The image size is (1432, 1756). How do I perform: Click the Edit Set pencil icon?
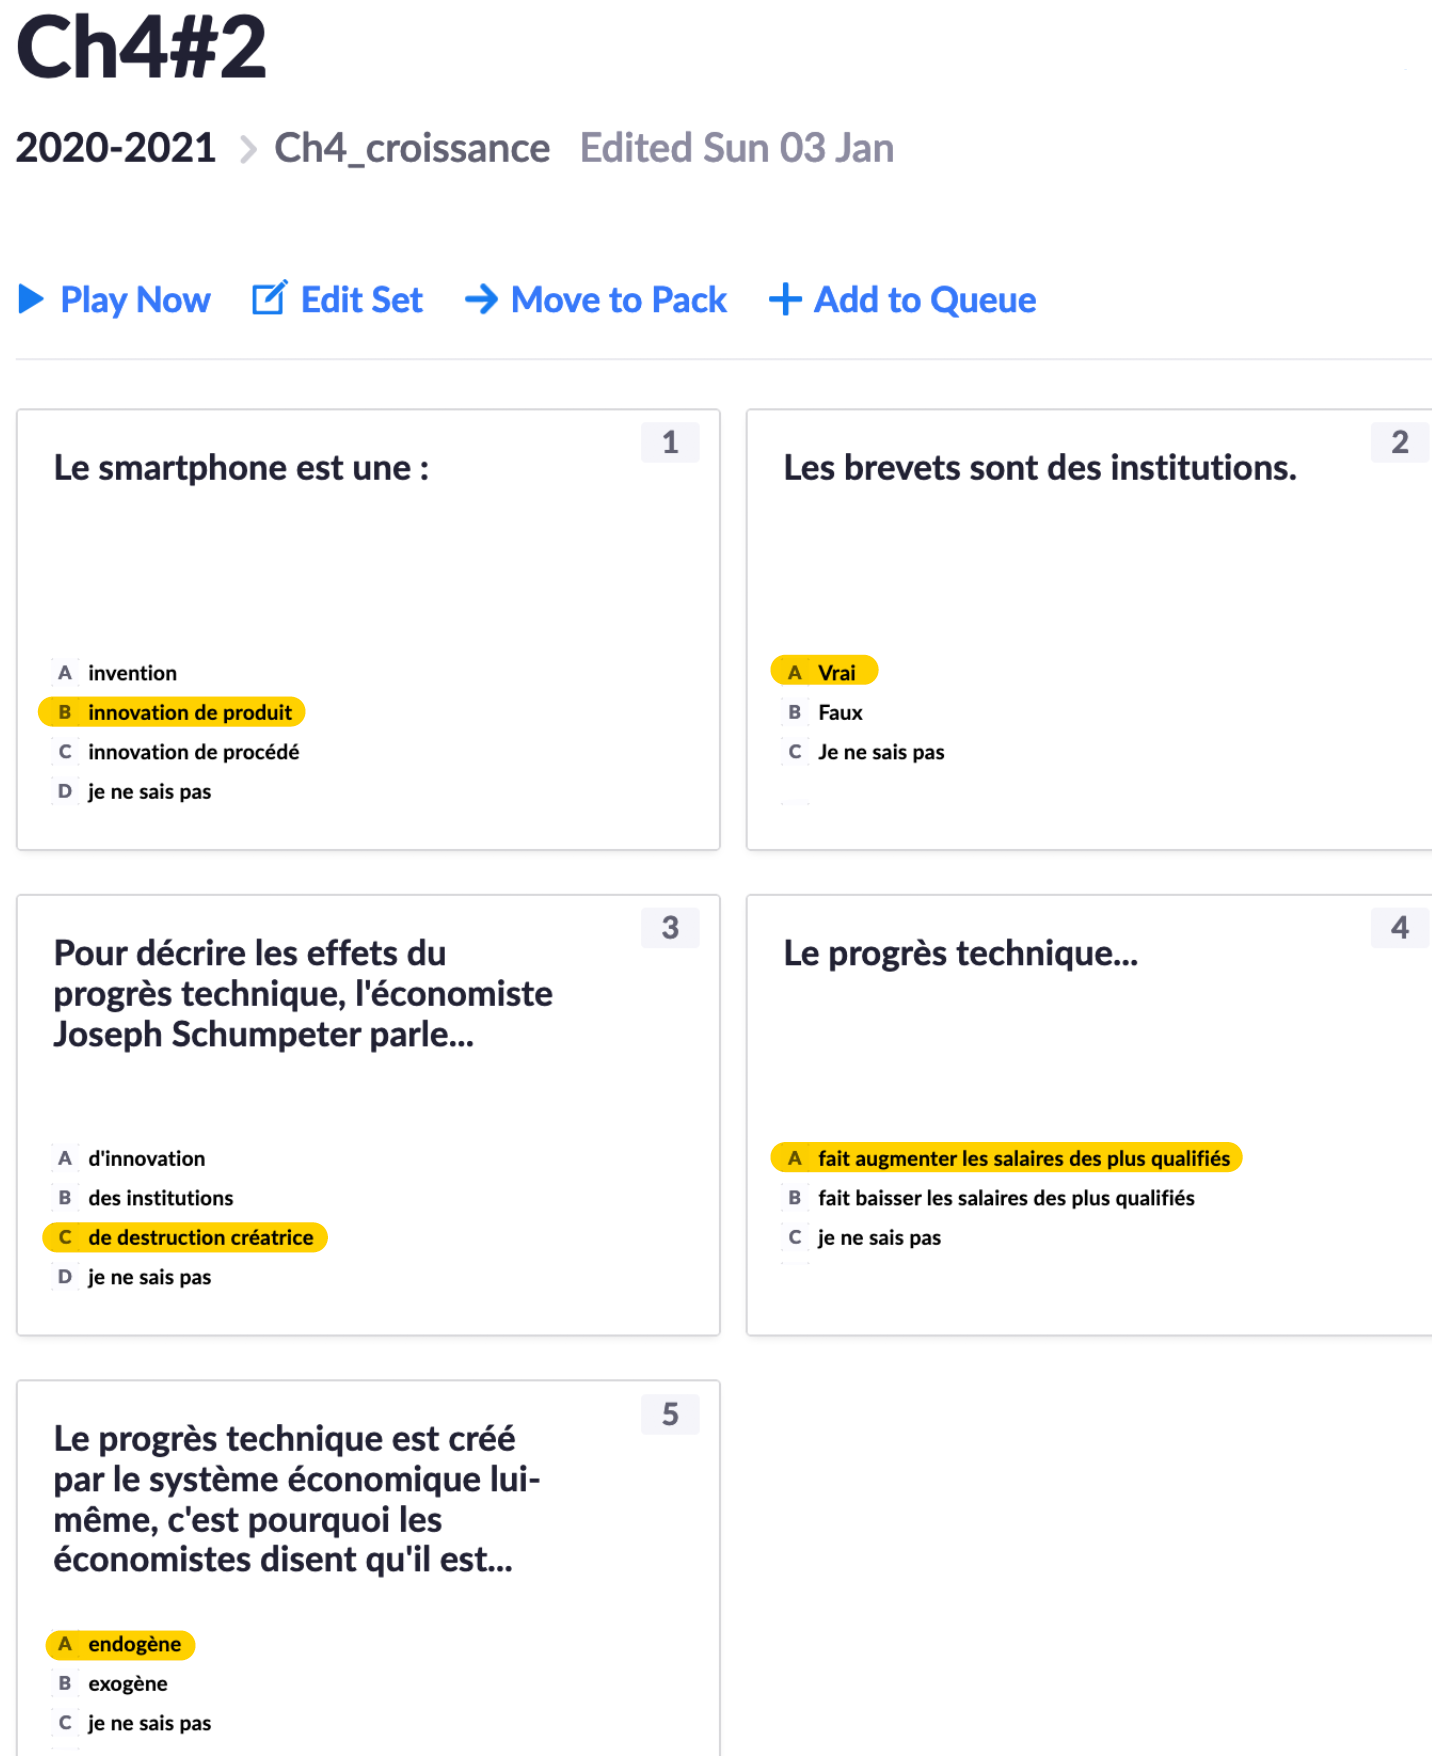[269, 299]
